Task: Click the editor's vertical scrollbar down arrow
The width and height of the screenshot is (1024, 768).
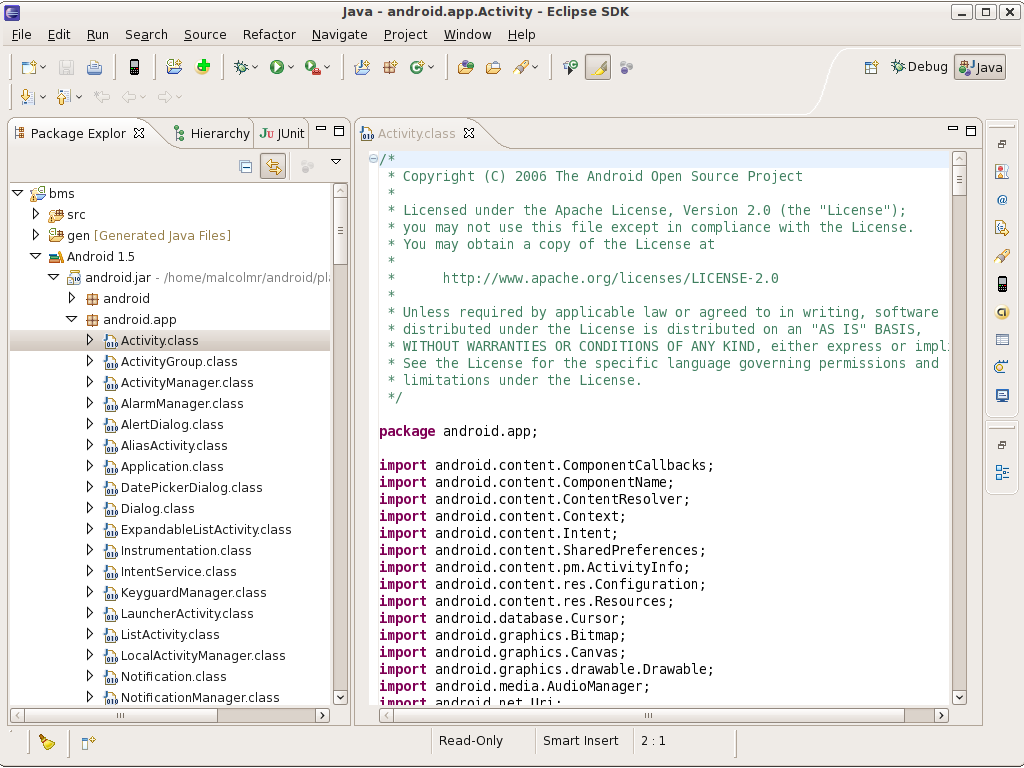Action: pos(959,697)
